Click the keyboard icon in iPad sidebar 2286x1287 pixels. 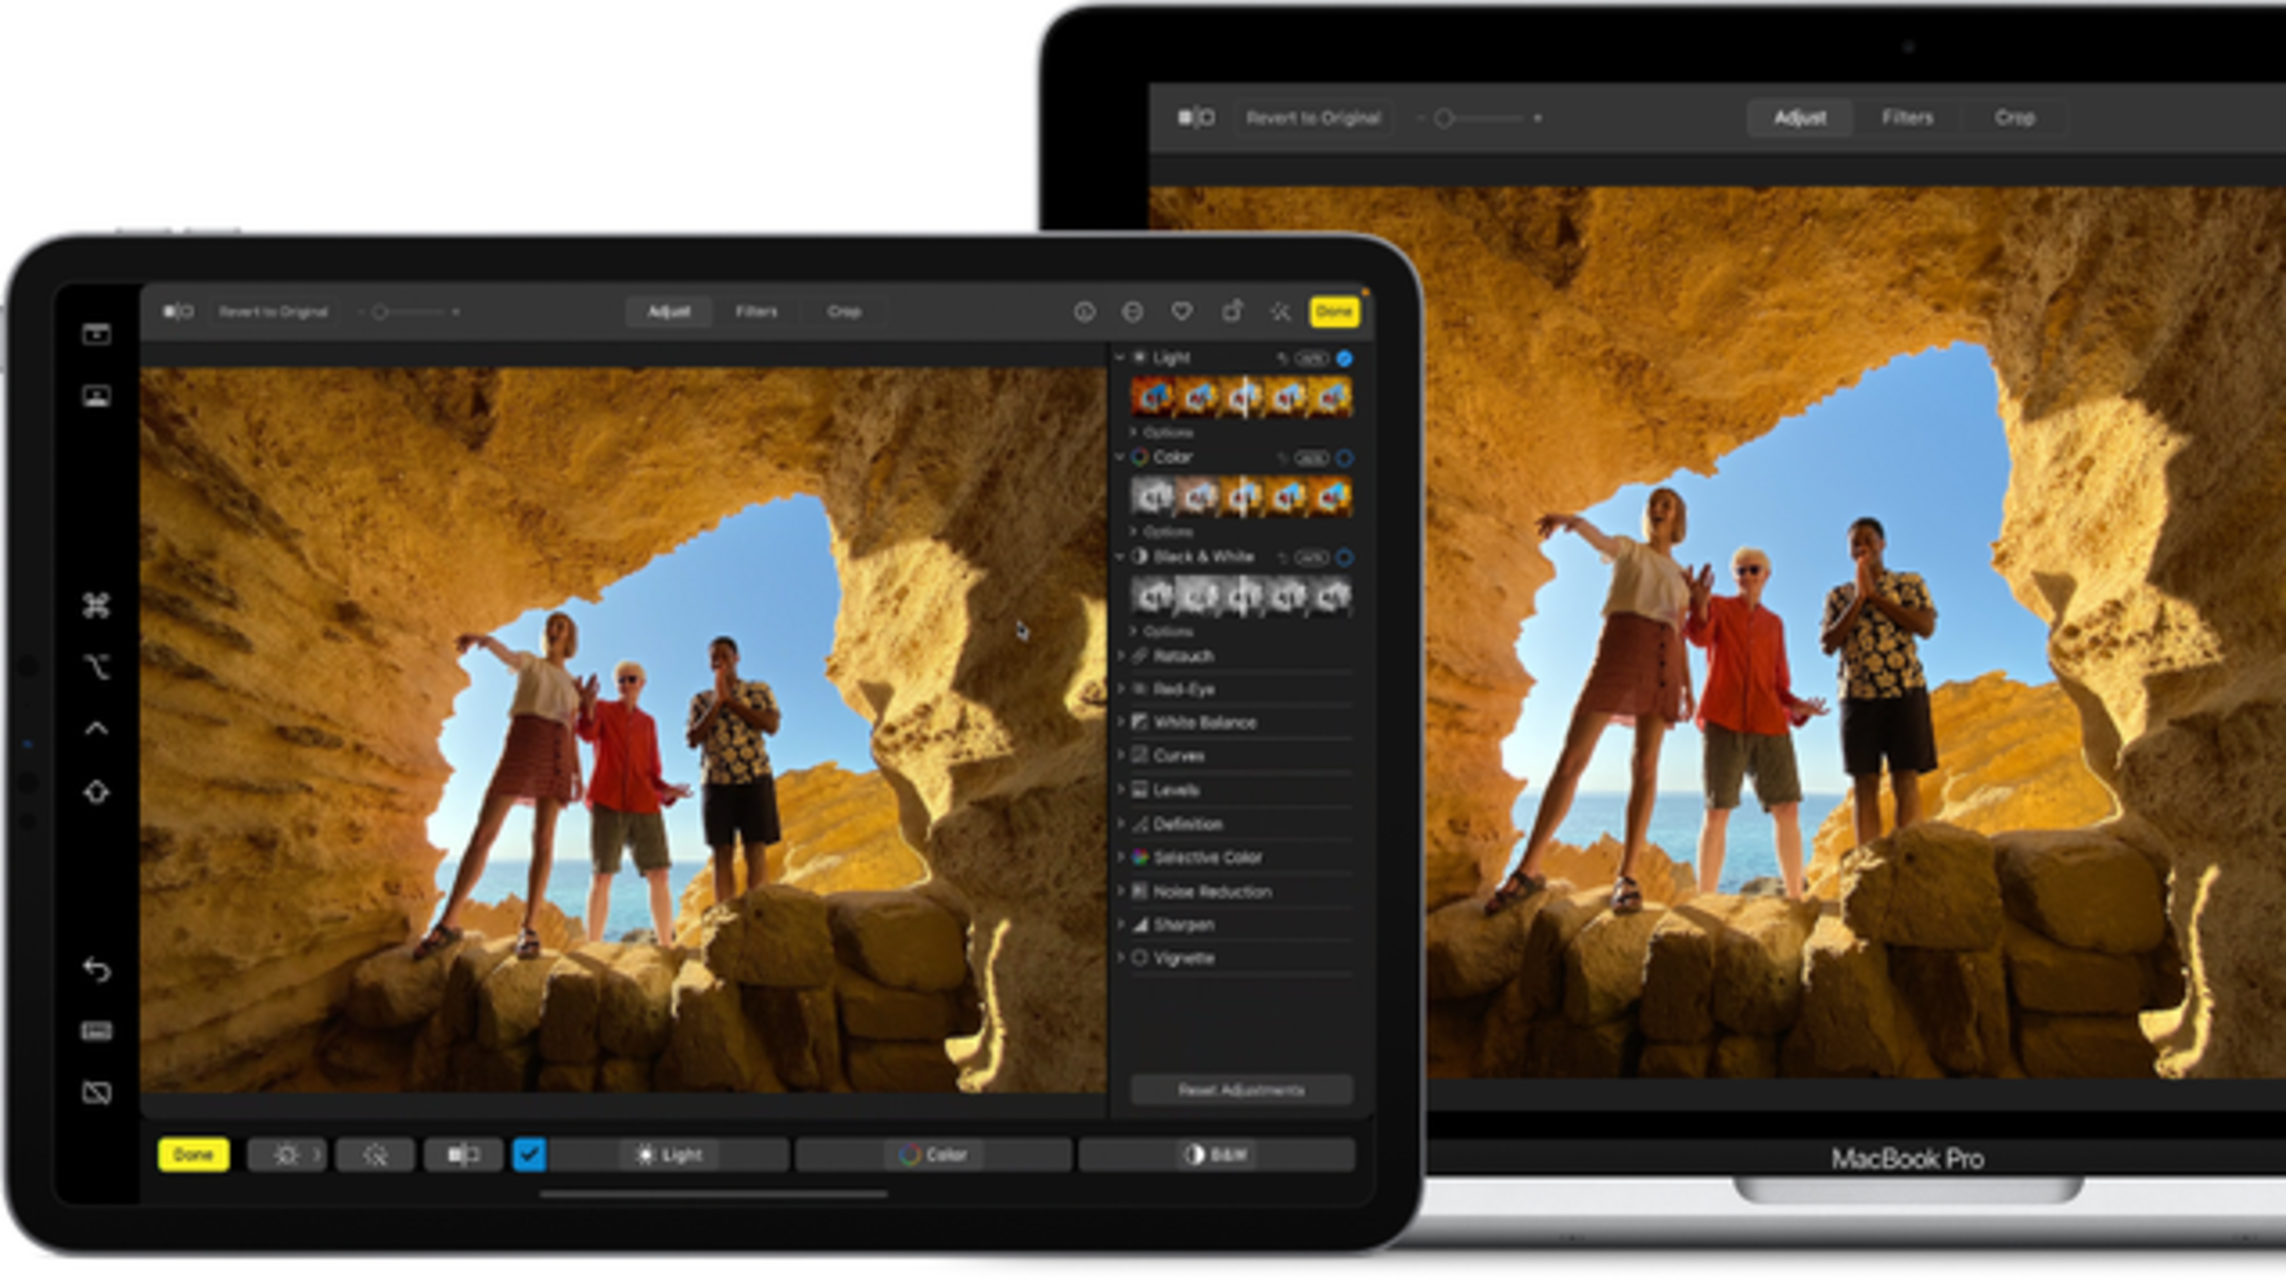click(97, 1031)
